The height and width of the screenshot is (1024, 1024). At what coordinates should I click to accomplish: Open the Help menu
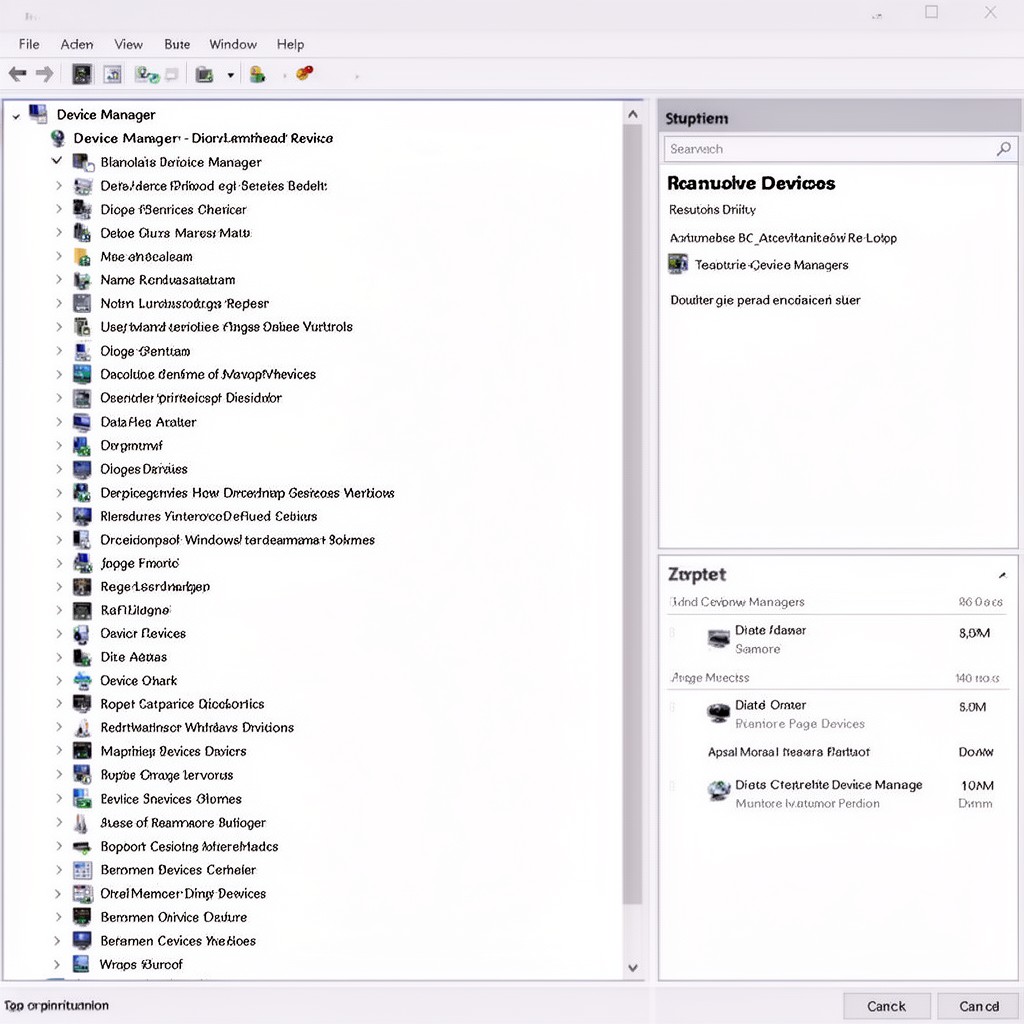[x=290, y=44]
